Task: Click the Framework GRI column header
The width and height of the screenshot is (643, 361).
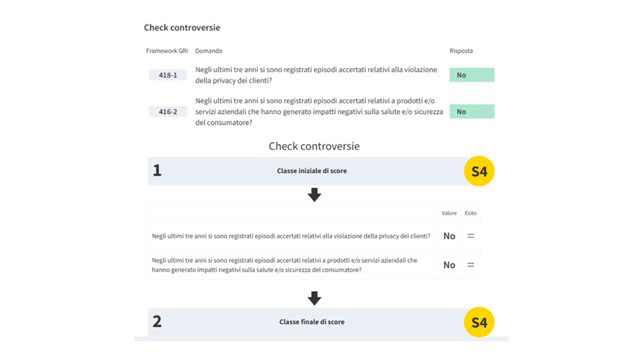Action: (167, 51)
